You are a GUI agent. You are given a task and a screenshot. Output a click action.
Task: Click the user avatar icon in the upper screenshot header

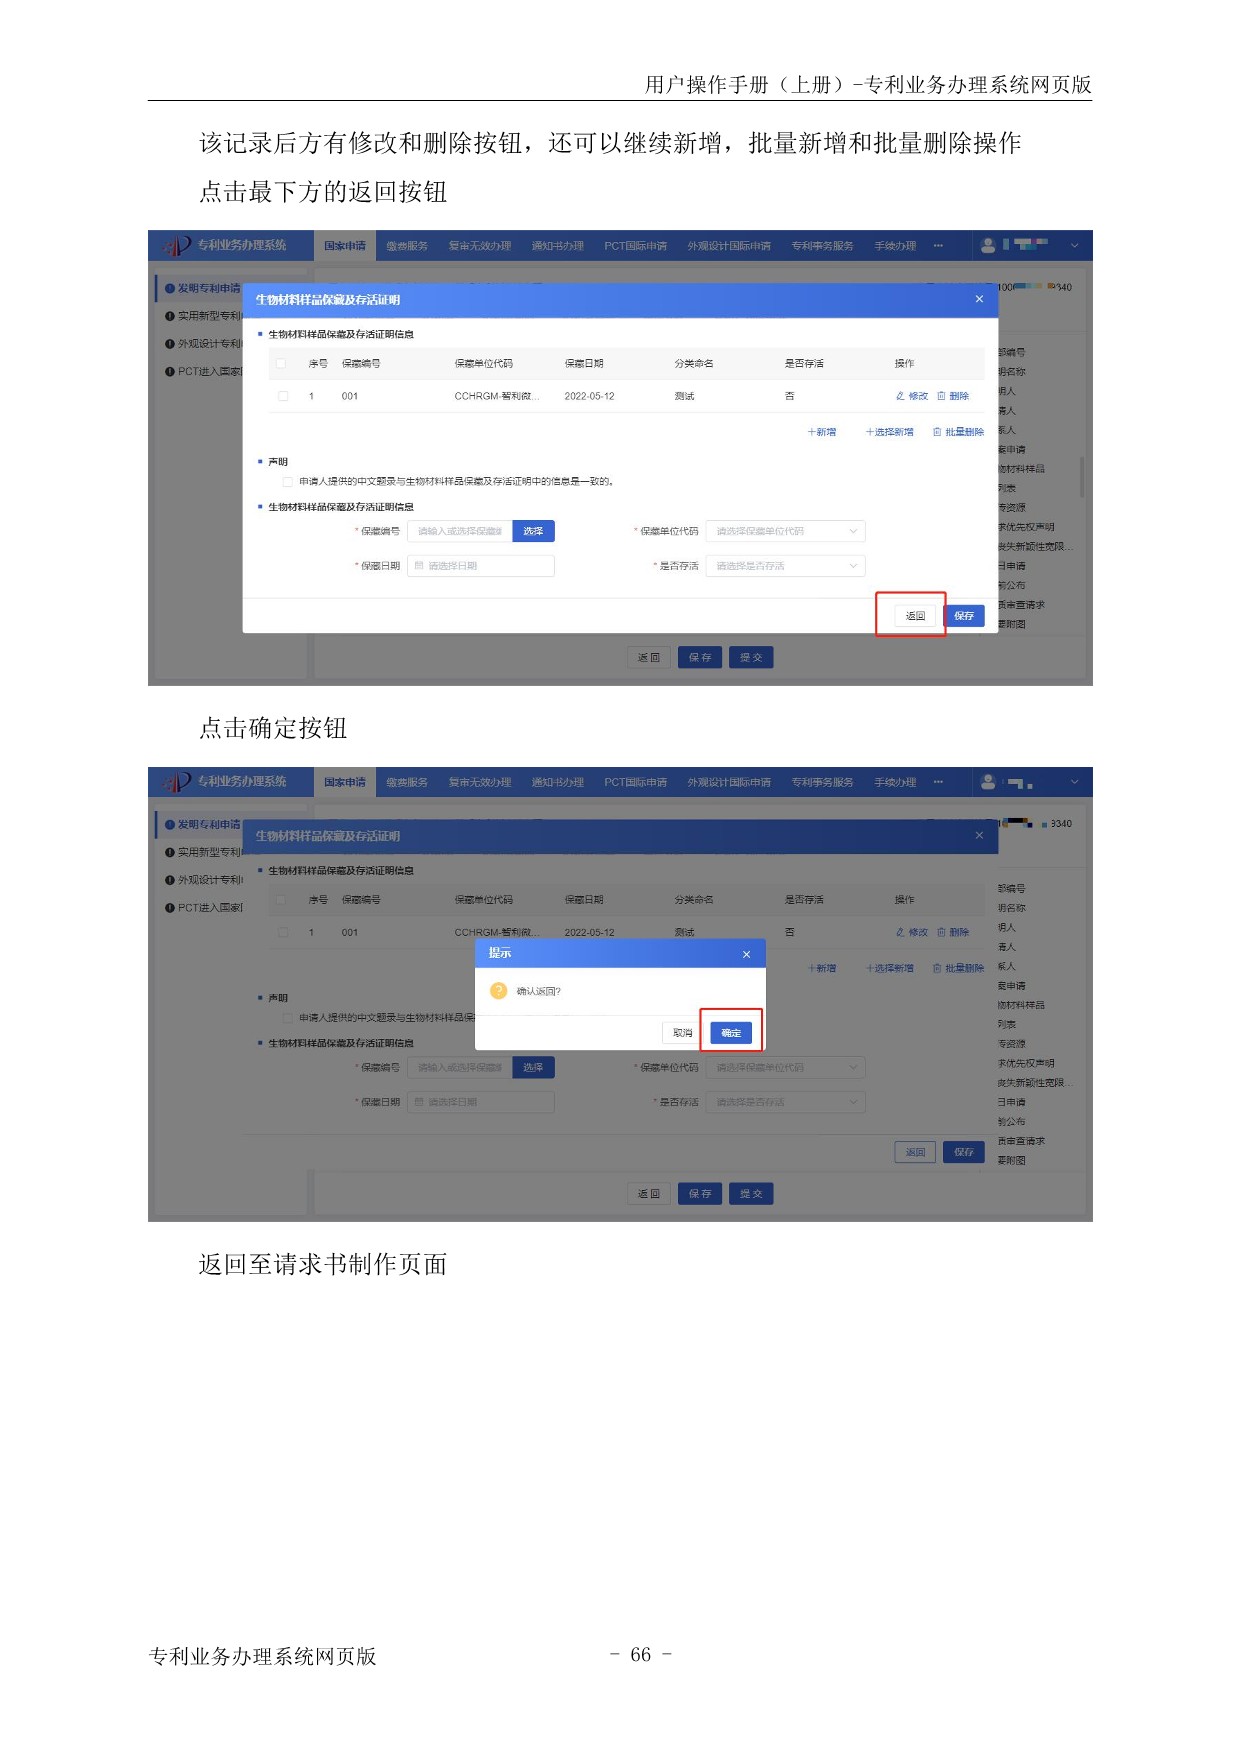[x=988, y=245]
